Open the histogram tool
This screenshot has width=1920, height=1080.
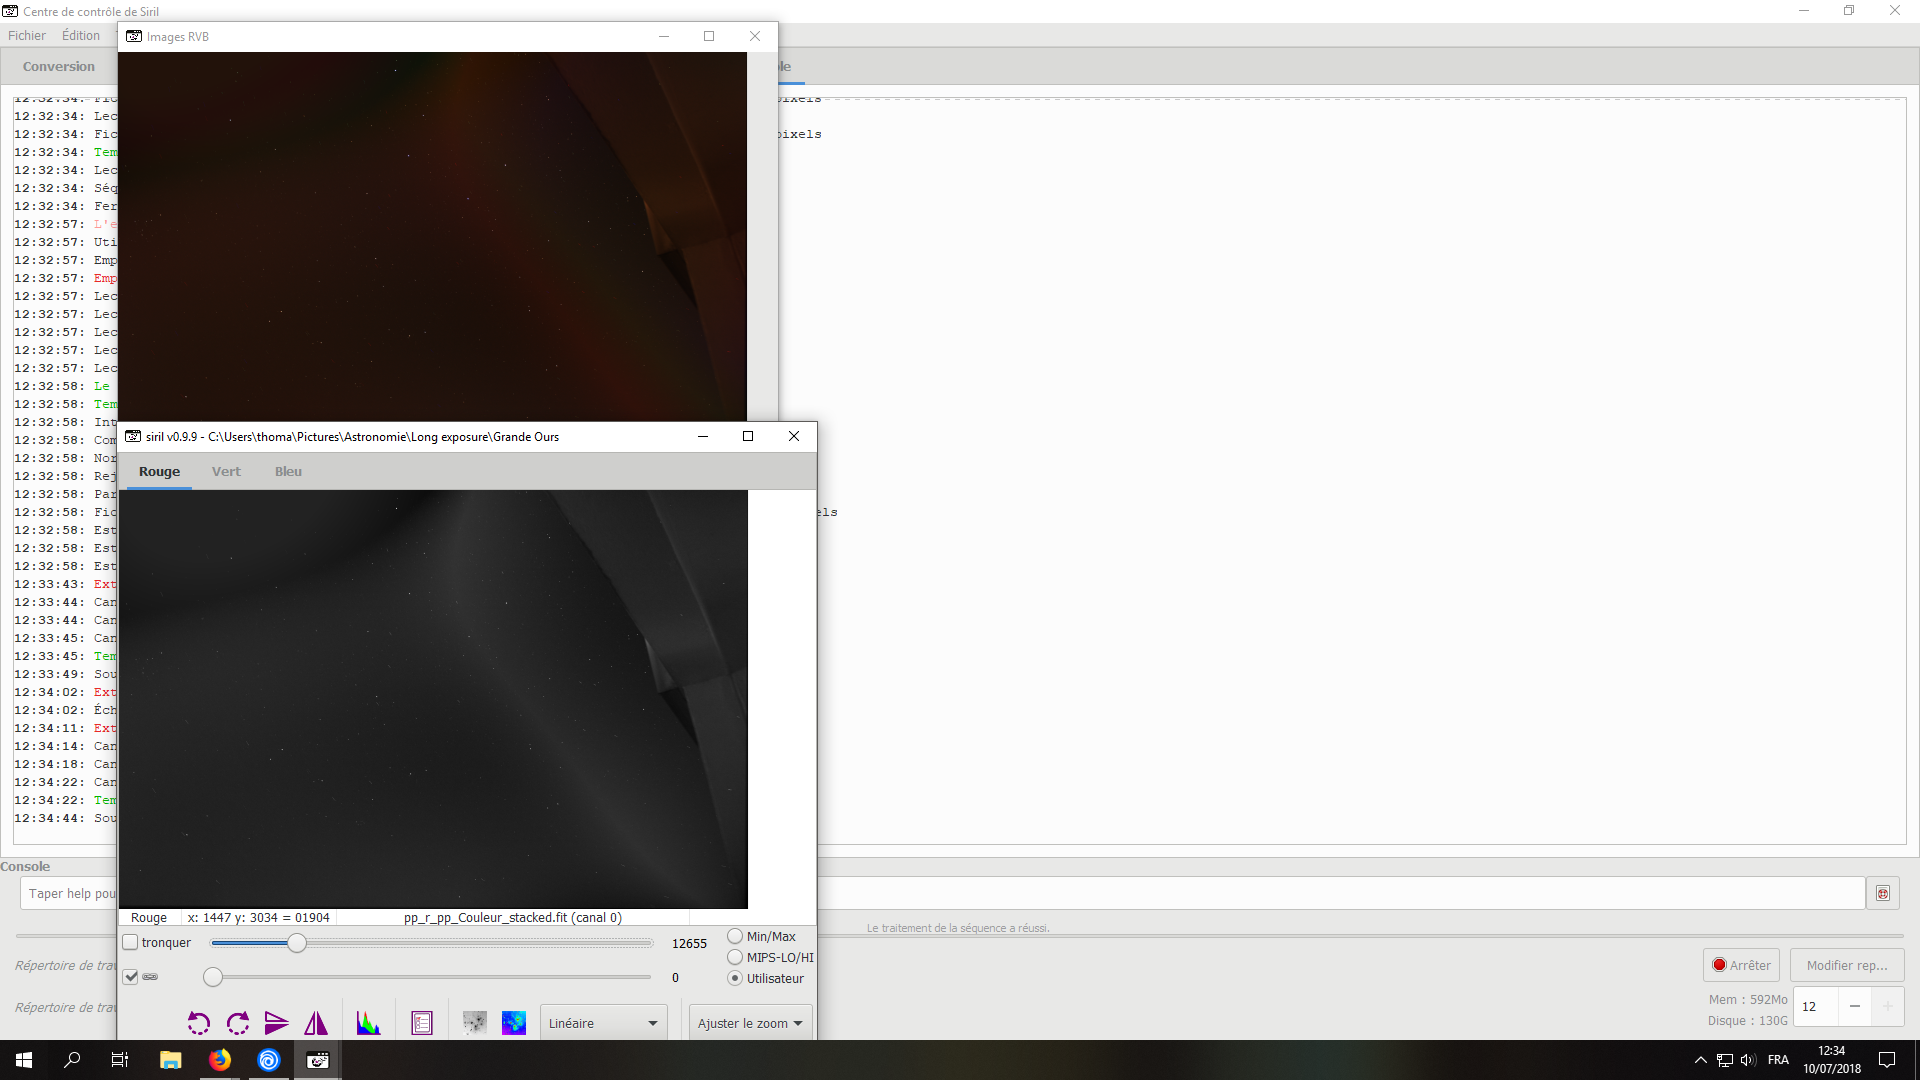(368, 1023)
